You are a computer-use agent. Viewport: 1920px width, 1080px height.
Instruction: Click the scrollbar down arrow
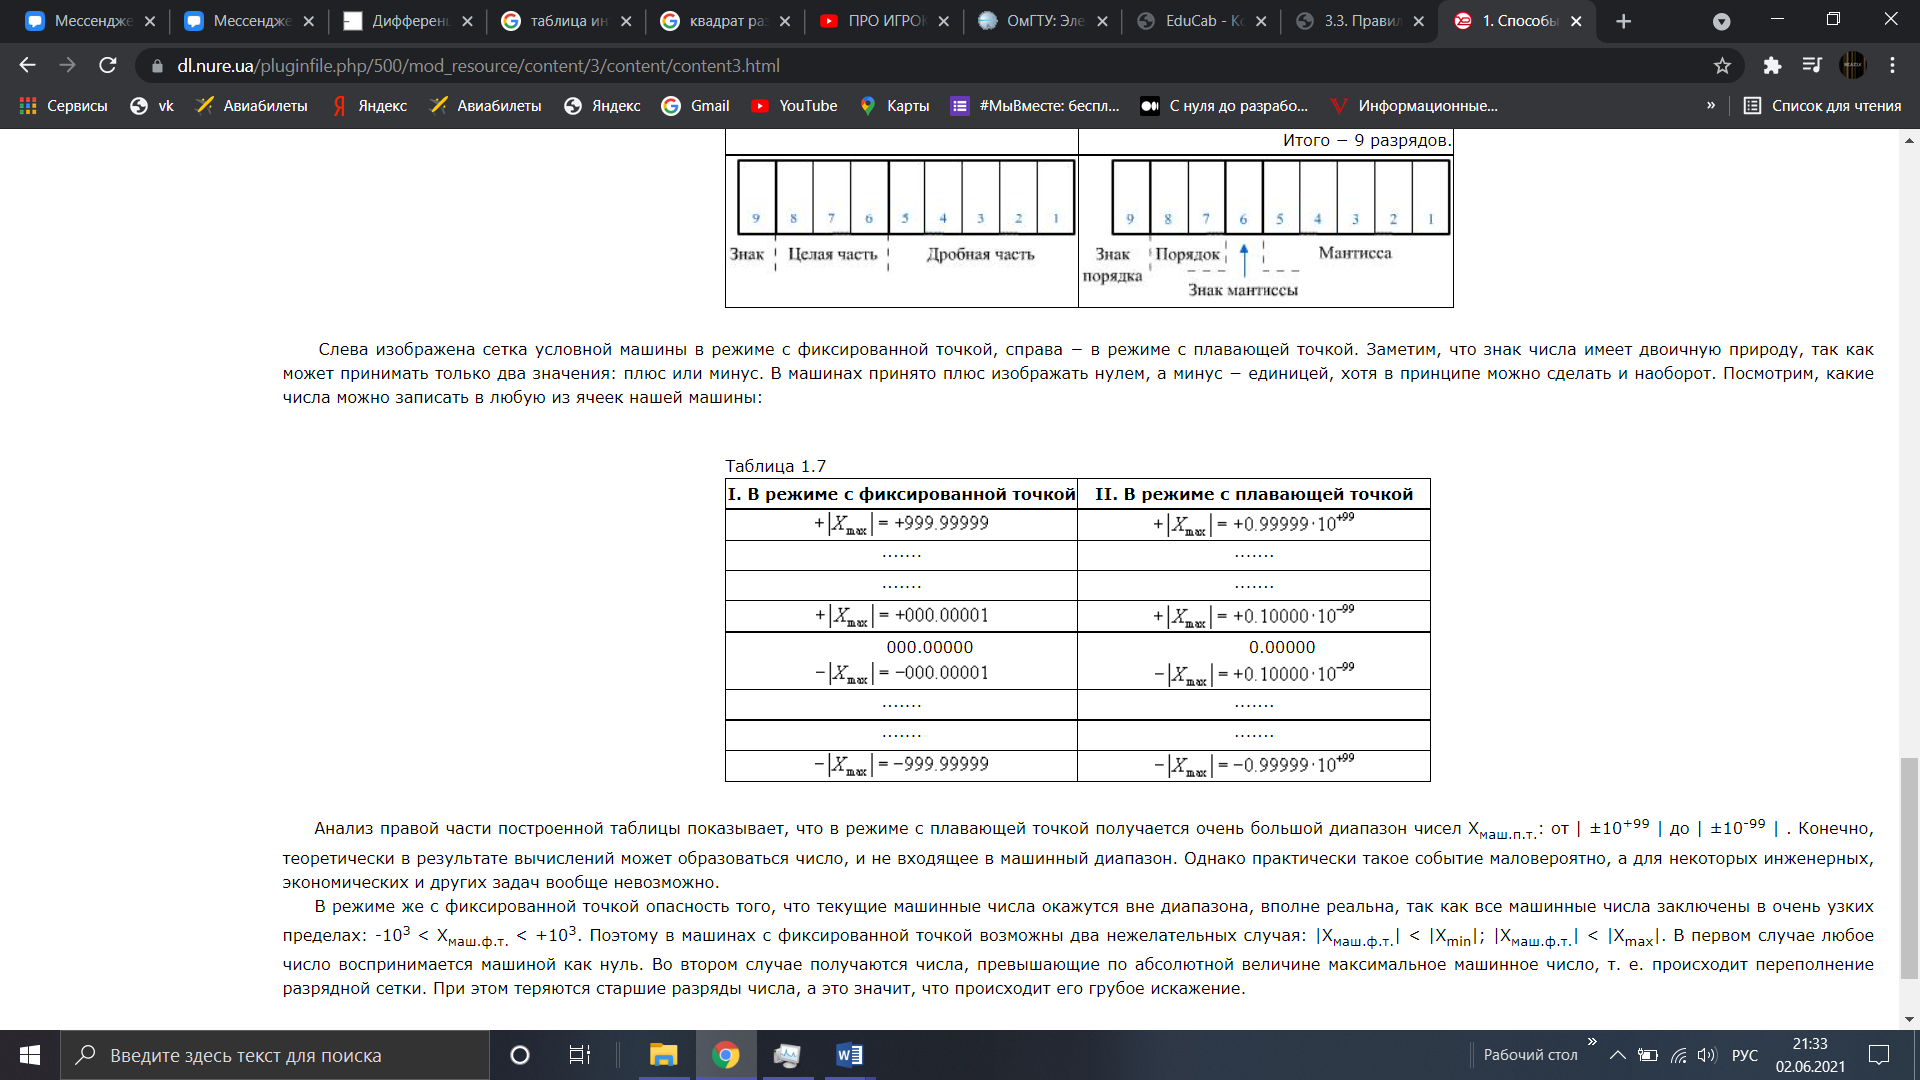click(1909, 1019)
